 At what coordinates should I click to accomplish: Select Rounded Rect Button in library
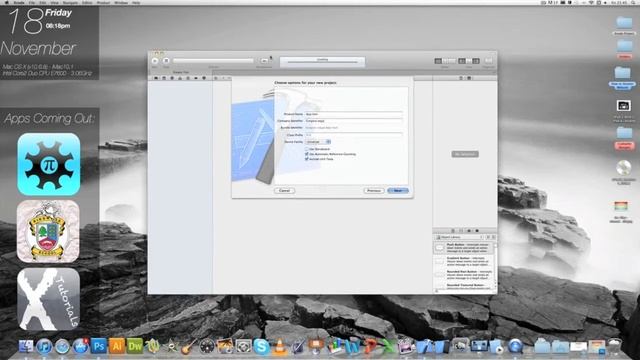click(463, 274)
